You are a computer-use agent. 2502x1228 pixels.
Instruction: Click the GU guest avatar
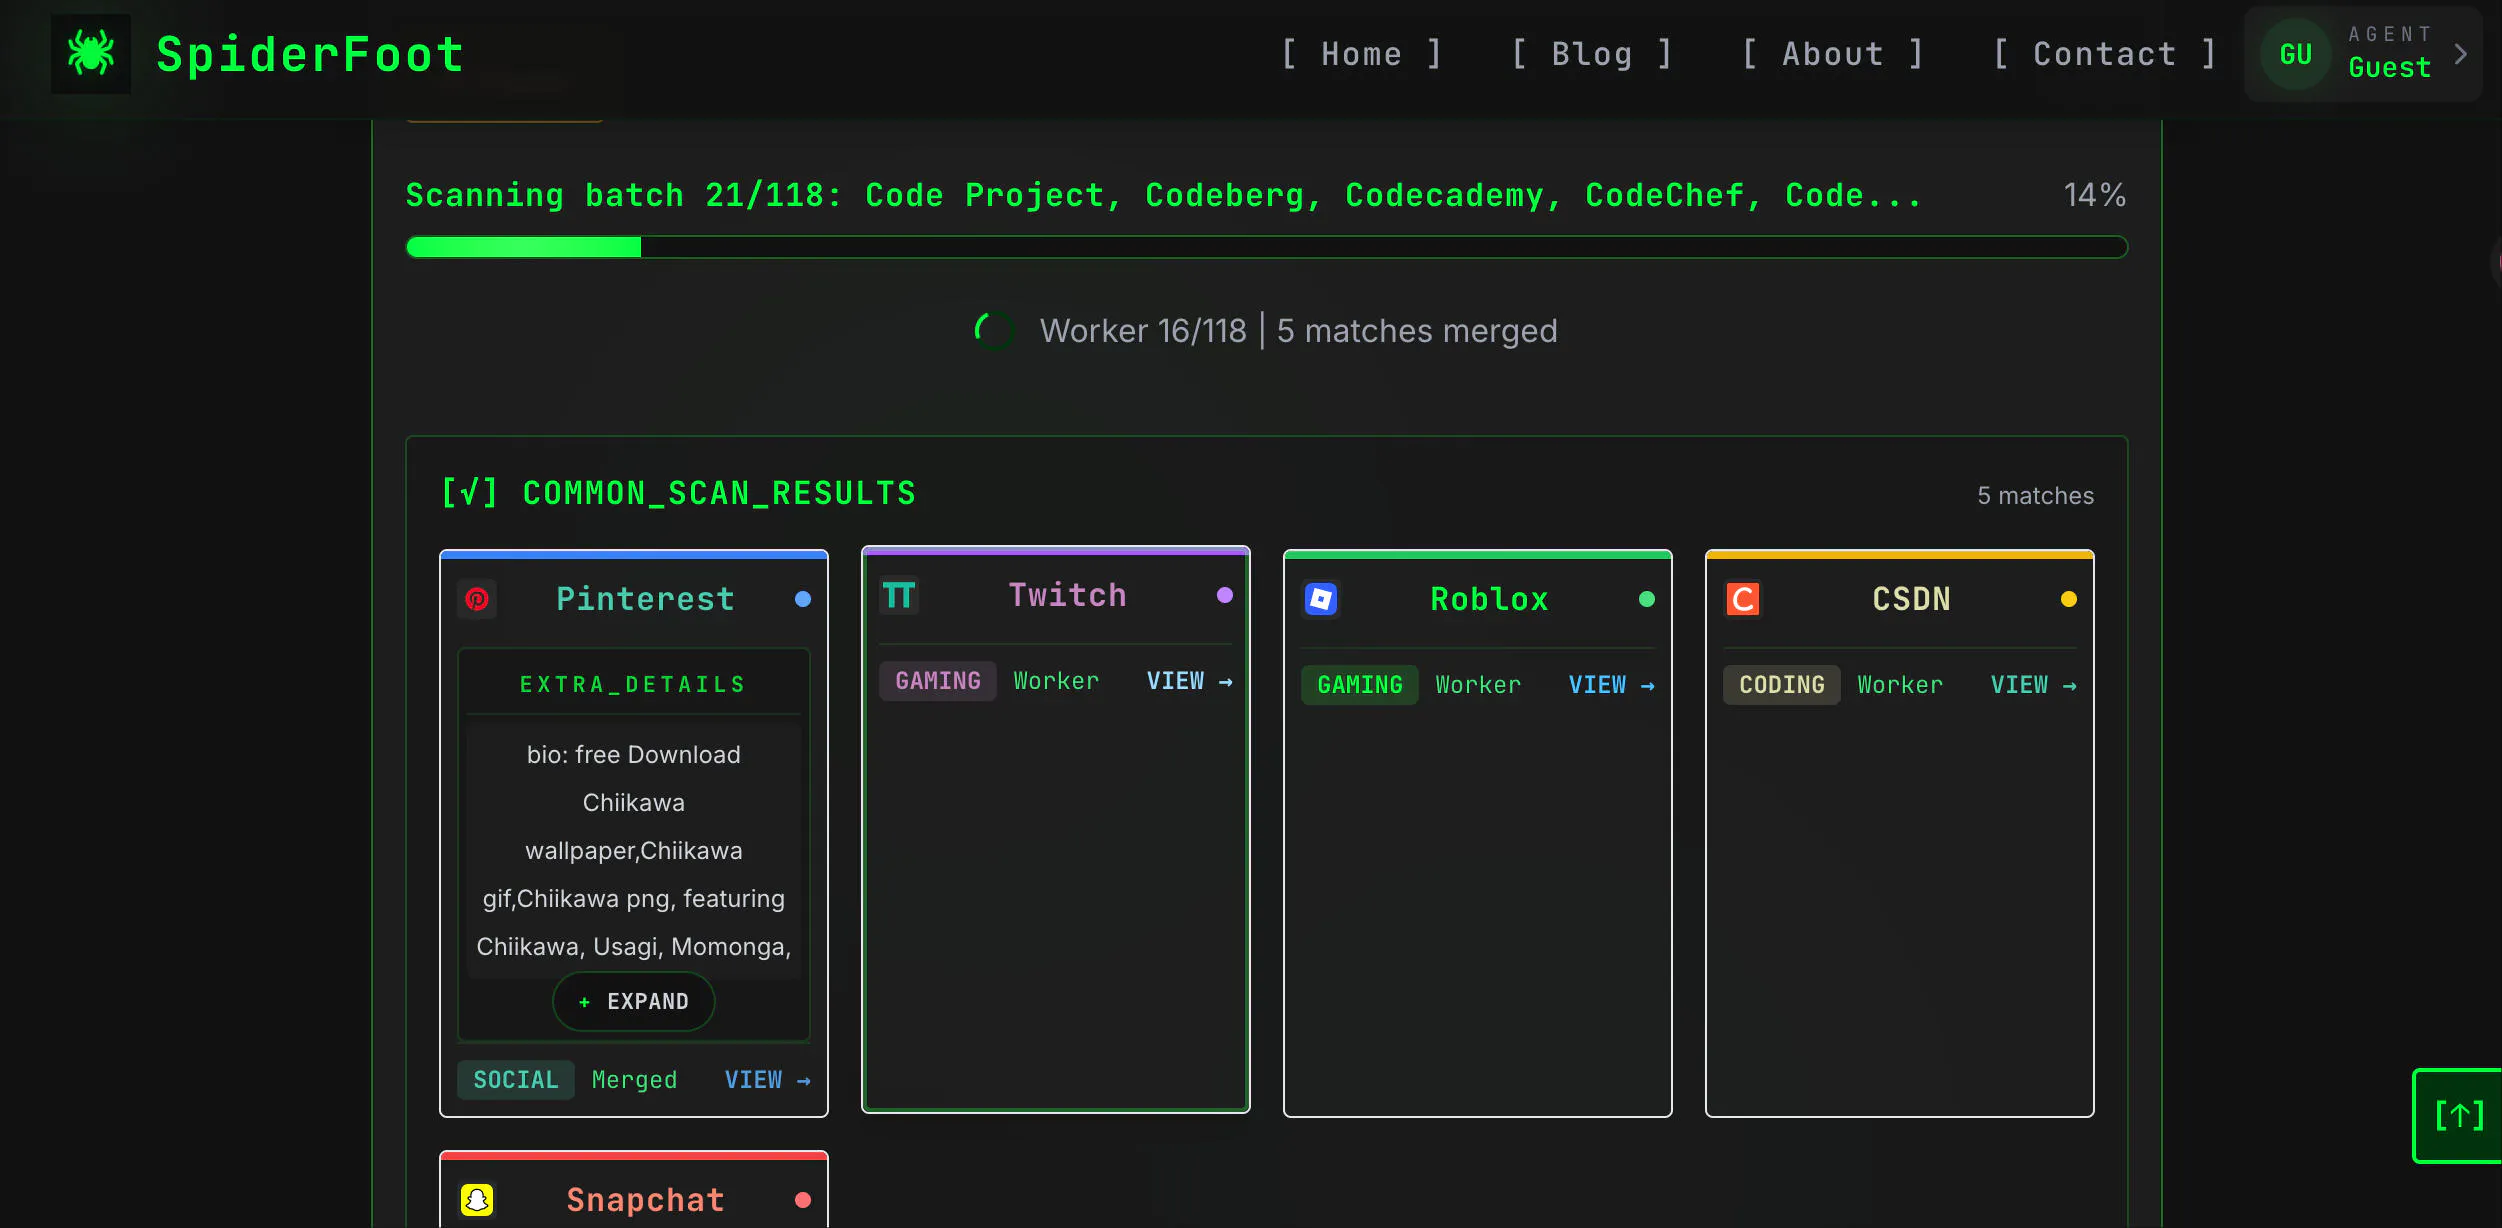(x=2296, y=54)
